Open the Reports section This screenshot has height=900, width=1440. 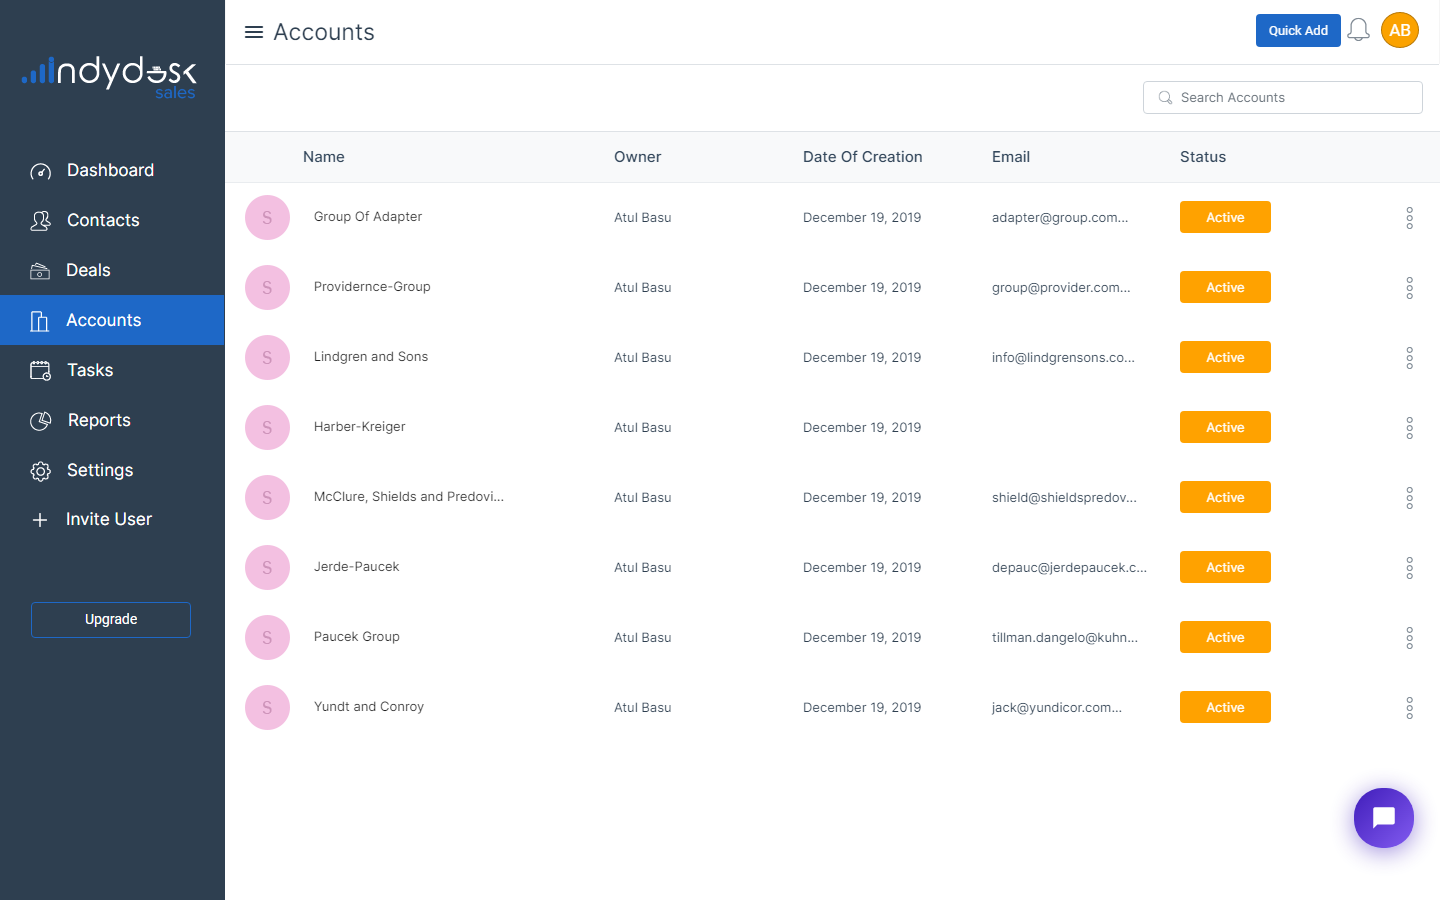coord(99,420)
